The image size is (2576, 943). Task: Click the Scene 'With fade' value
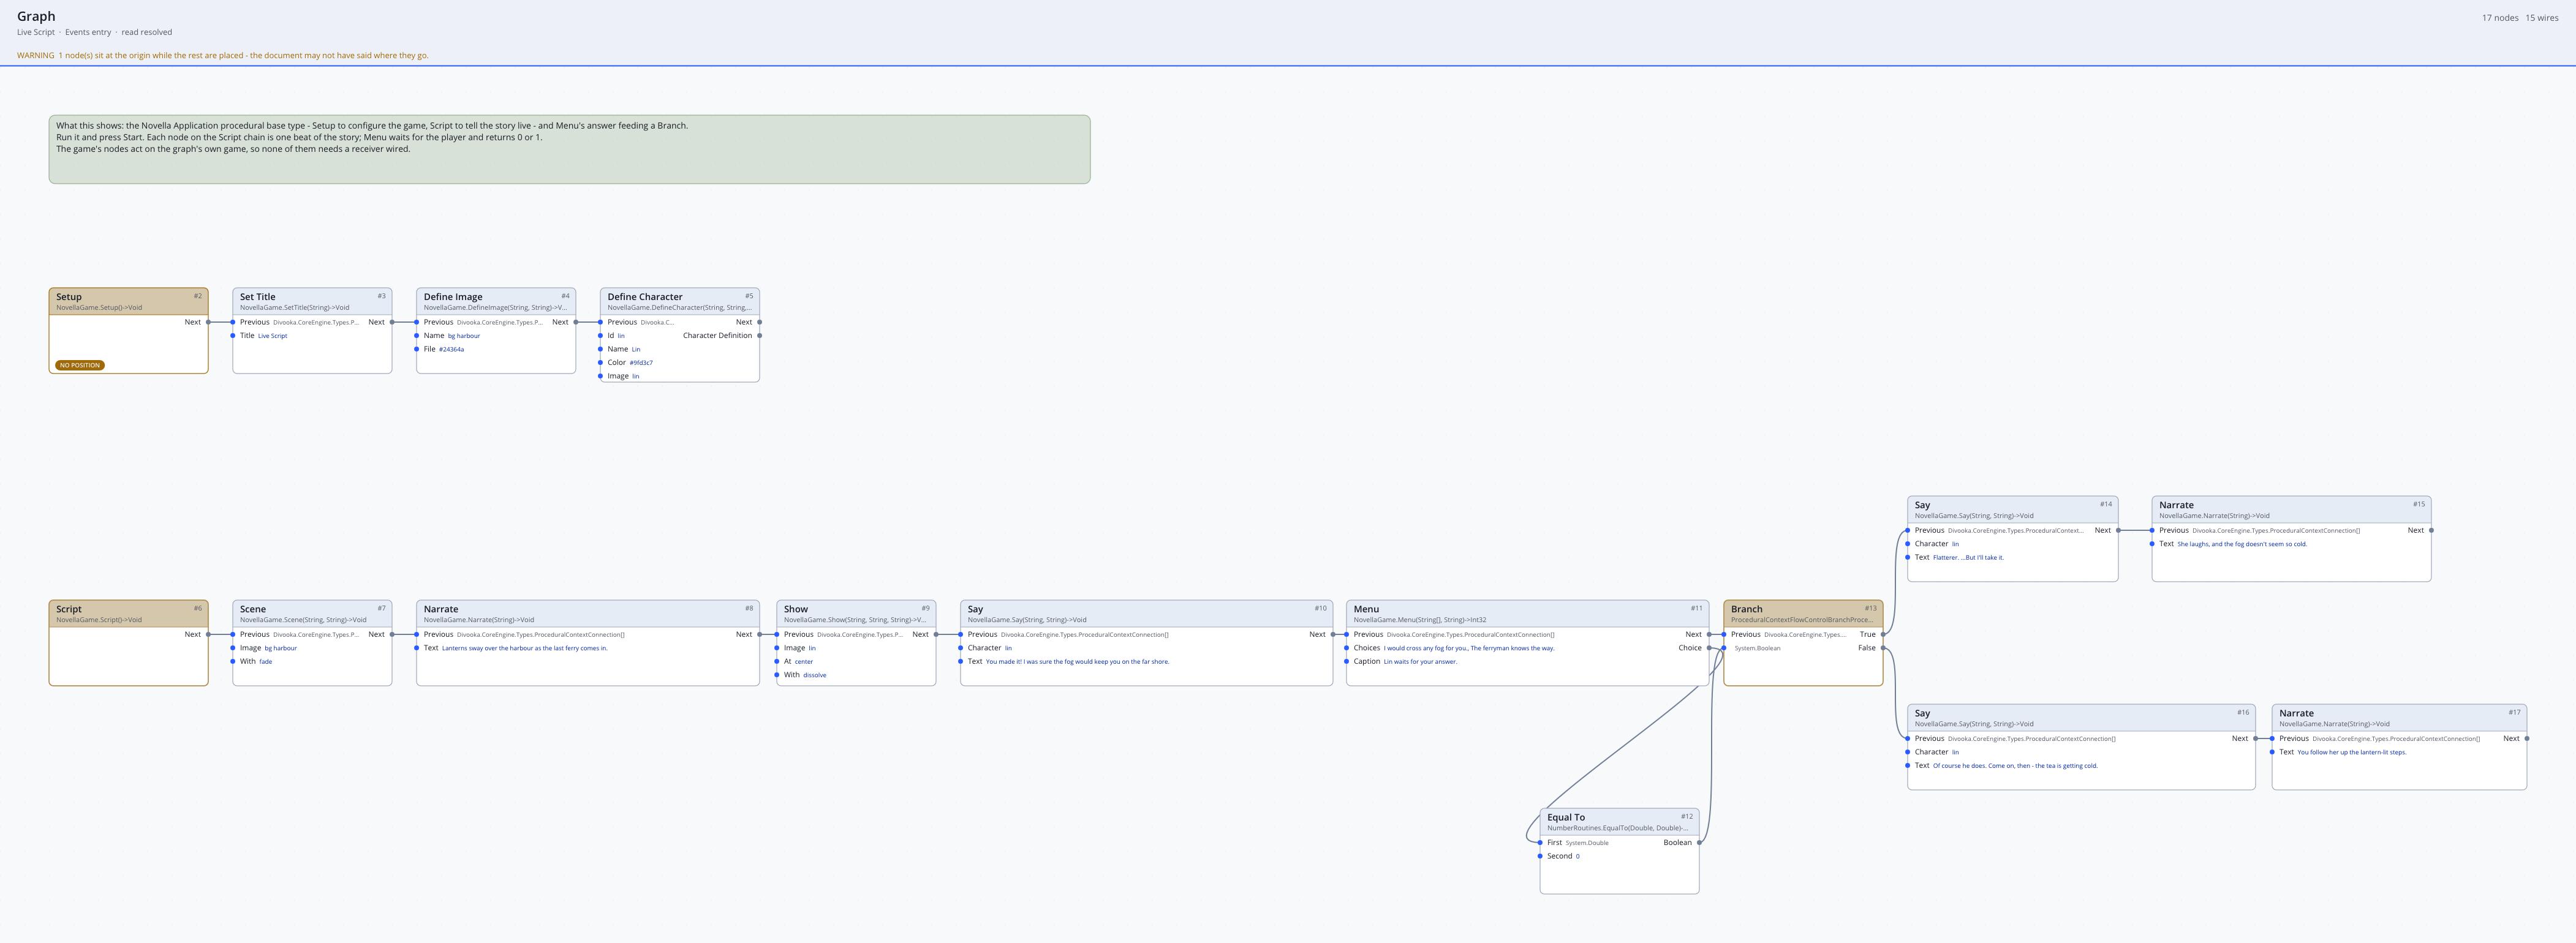pyautogui.click(x=265, y=661)
